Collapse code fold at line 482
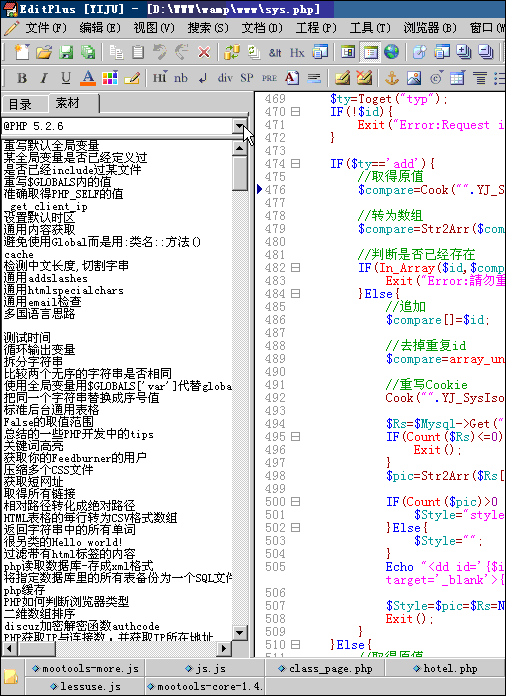506x696 pixels. (x=295, y=268)
